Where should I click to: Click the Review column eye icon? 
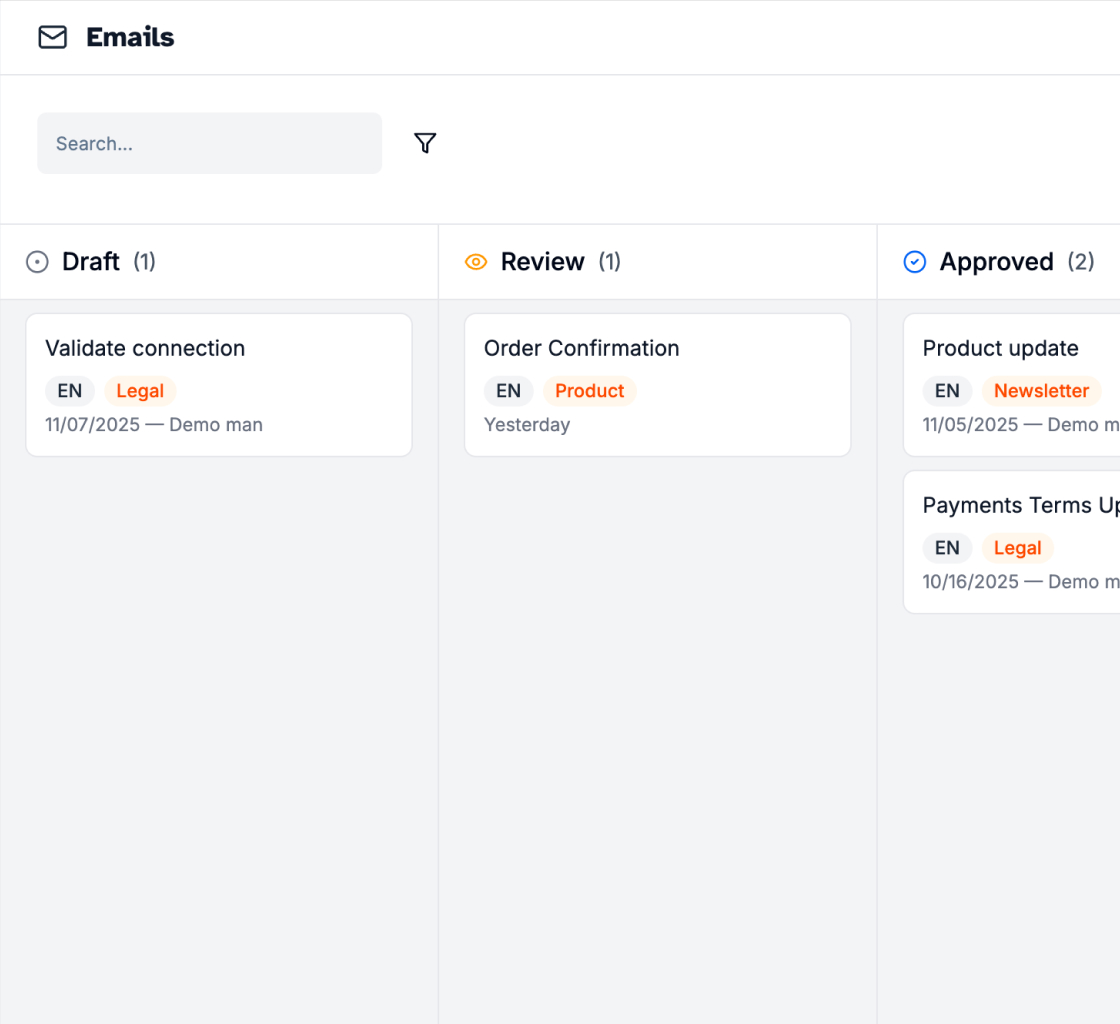[476, 262]
